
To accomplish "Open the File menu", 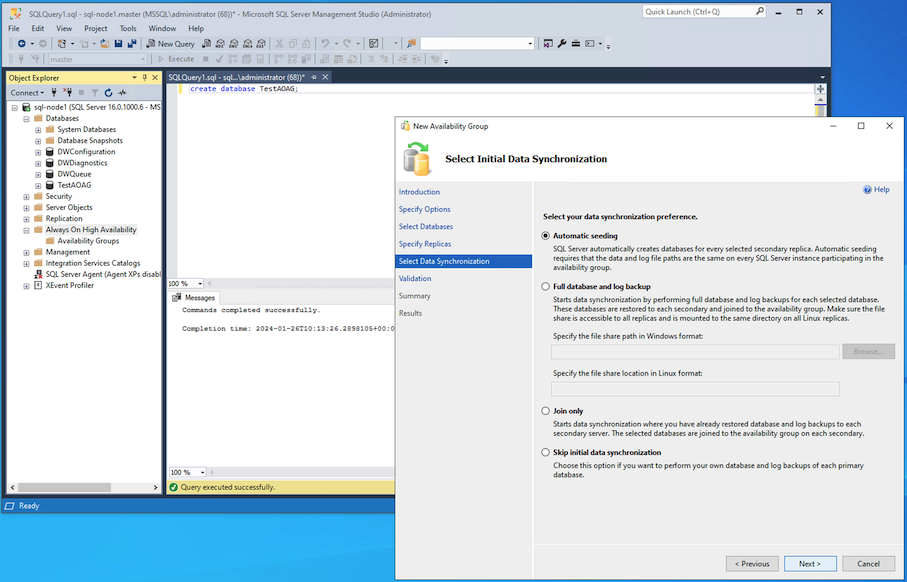I will (x=14, y=28).
